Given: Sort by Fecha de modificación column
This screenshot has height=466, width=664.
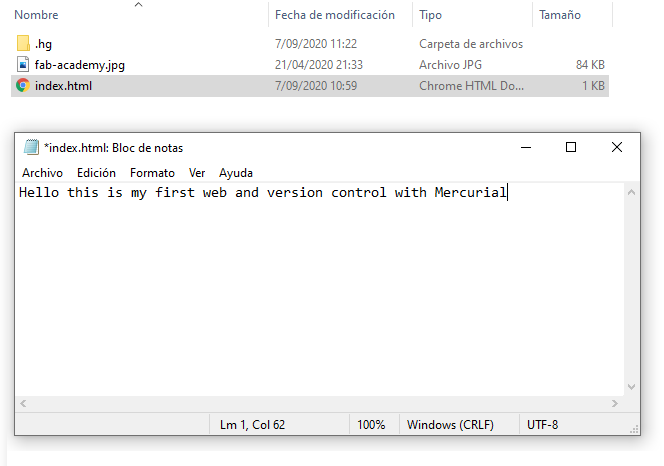Looking at the screenshot, I should click(x=335, y=16).
